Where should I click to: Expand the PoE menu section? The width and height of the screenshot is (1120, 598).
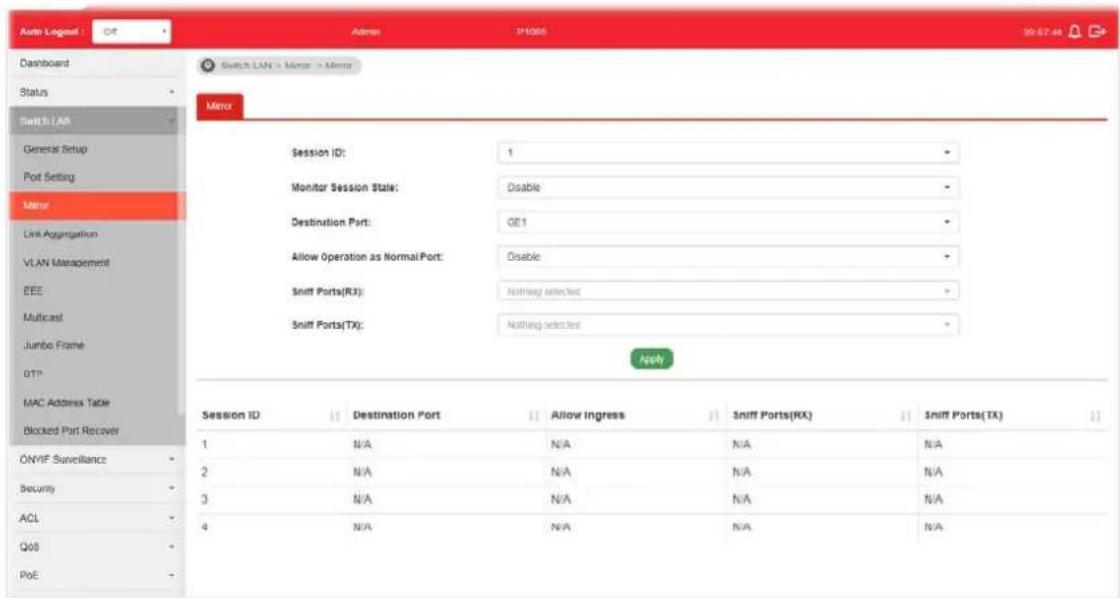96,575
